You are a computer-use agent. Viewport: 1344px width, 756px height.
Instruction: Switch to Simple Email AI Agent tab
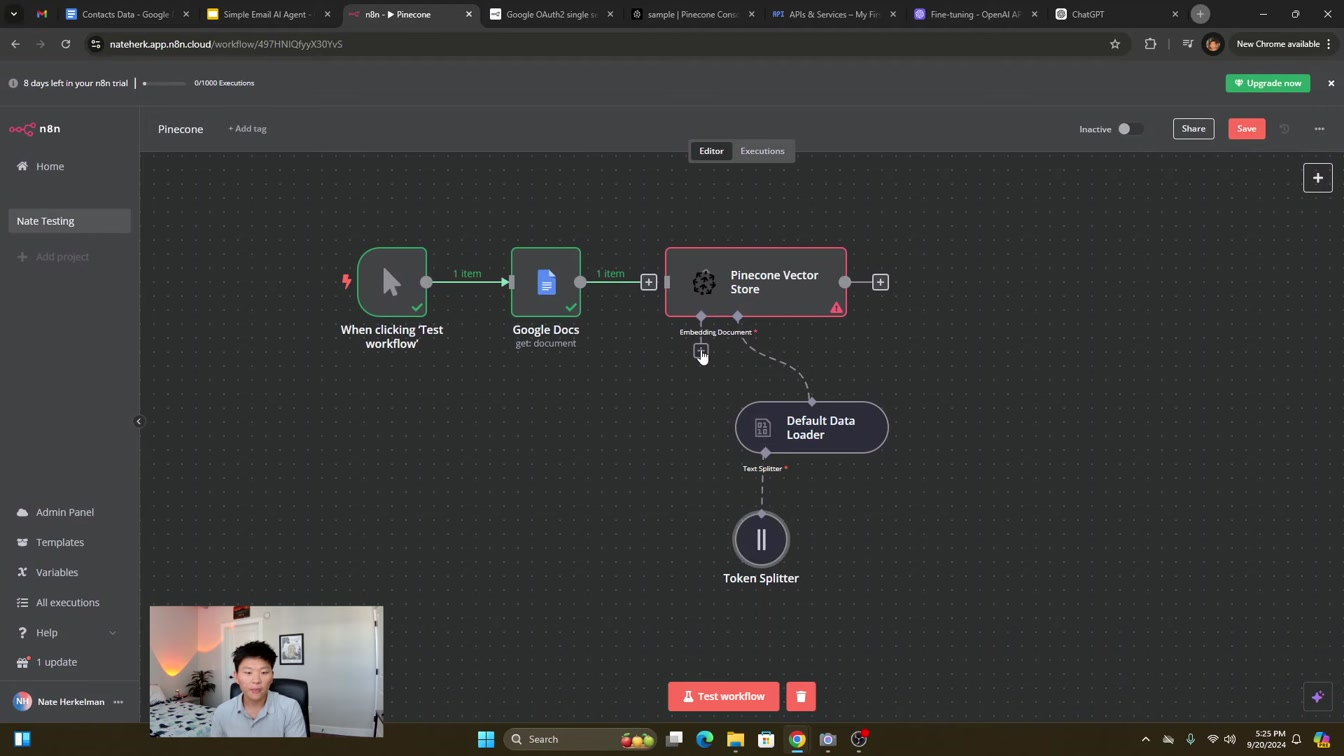coord(268,14)
